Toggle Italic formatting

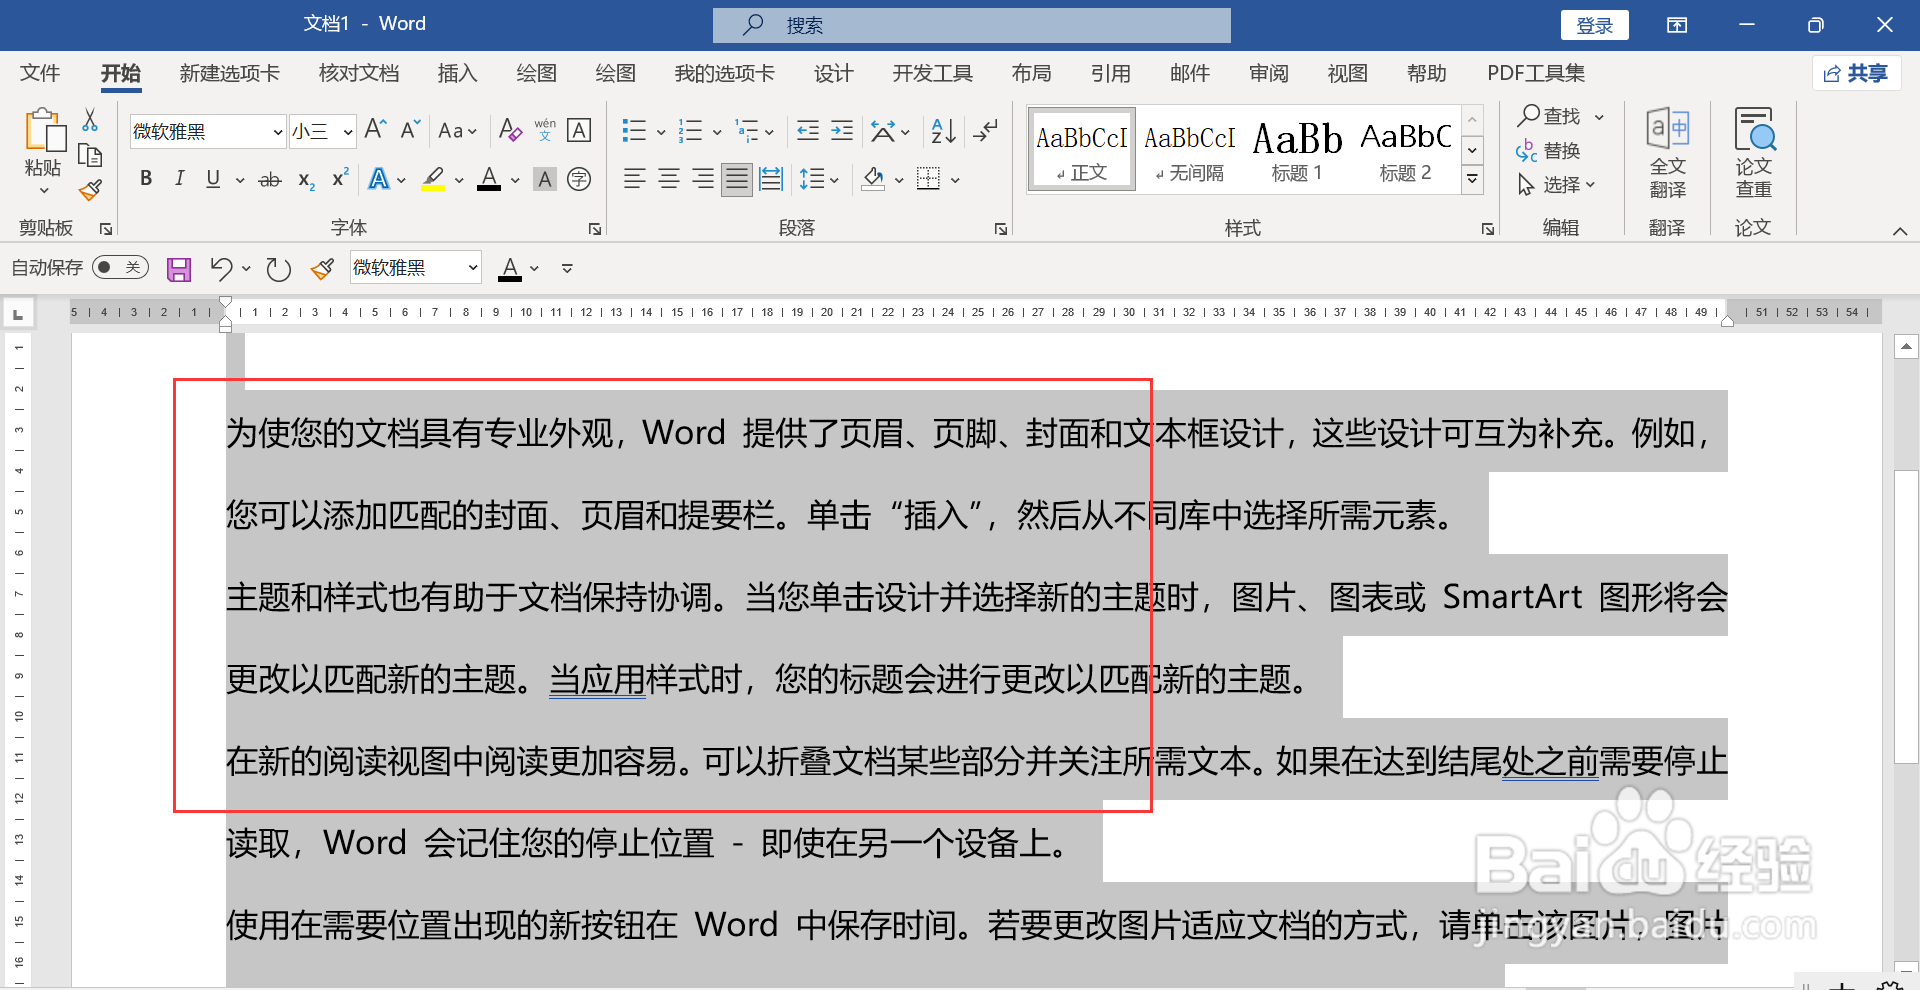click(x=179, y=179)
